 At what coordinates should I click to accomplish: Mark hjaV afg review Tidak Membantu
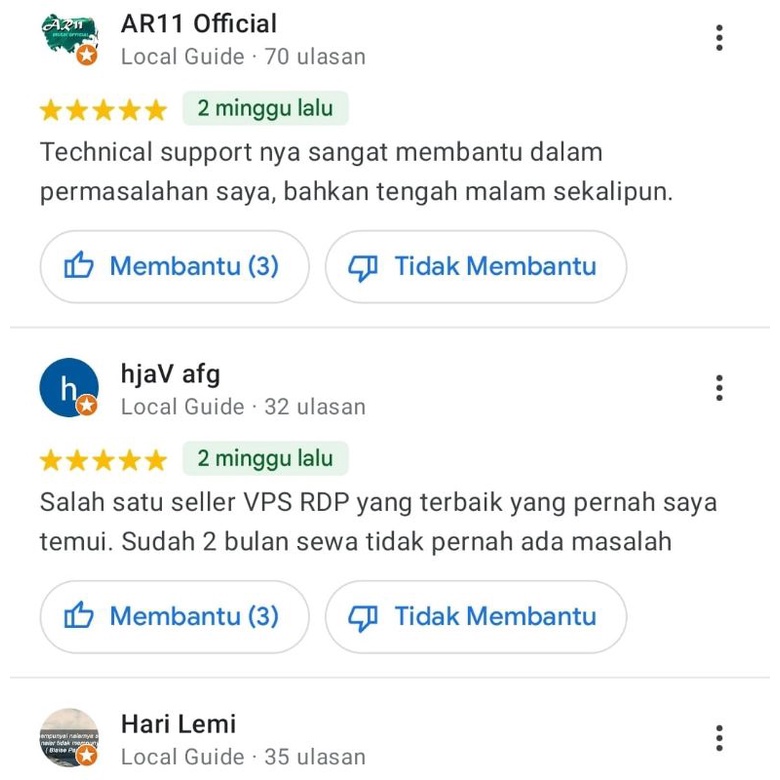(x=476, y=617)
